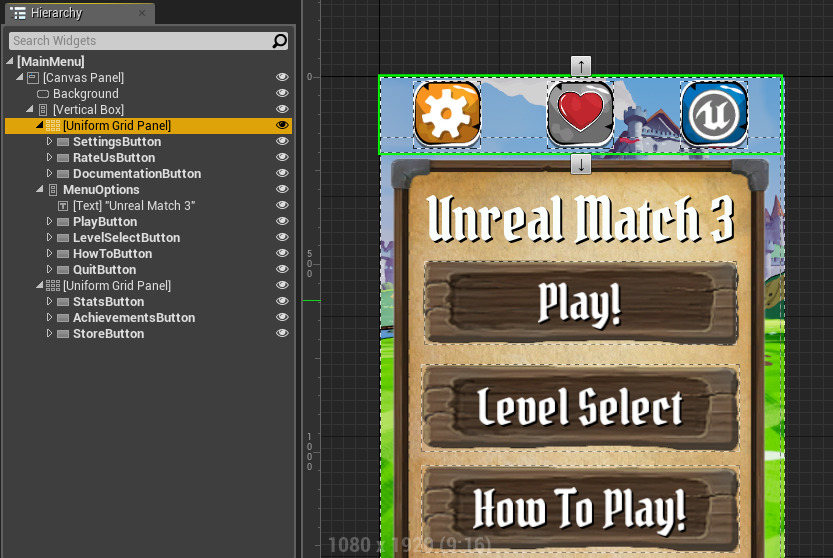Click the StatsButton widget icon
Screen dimensions: 833x558
(x=63, y=302)
